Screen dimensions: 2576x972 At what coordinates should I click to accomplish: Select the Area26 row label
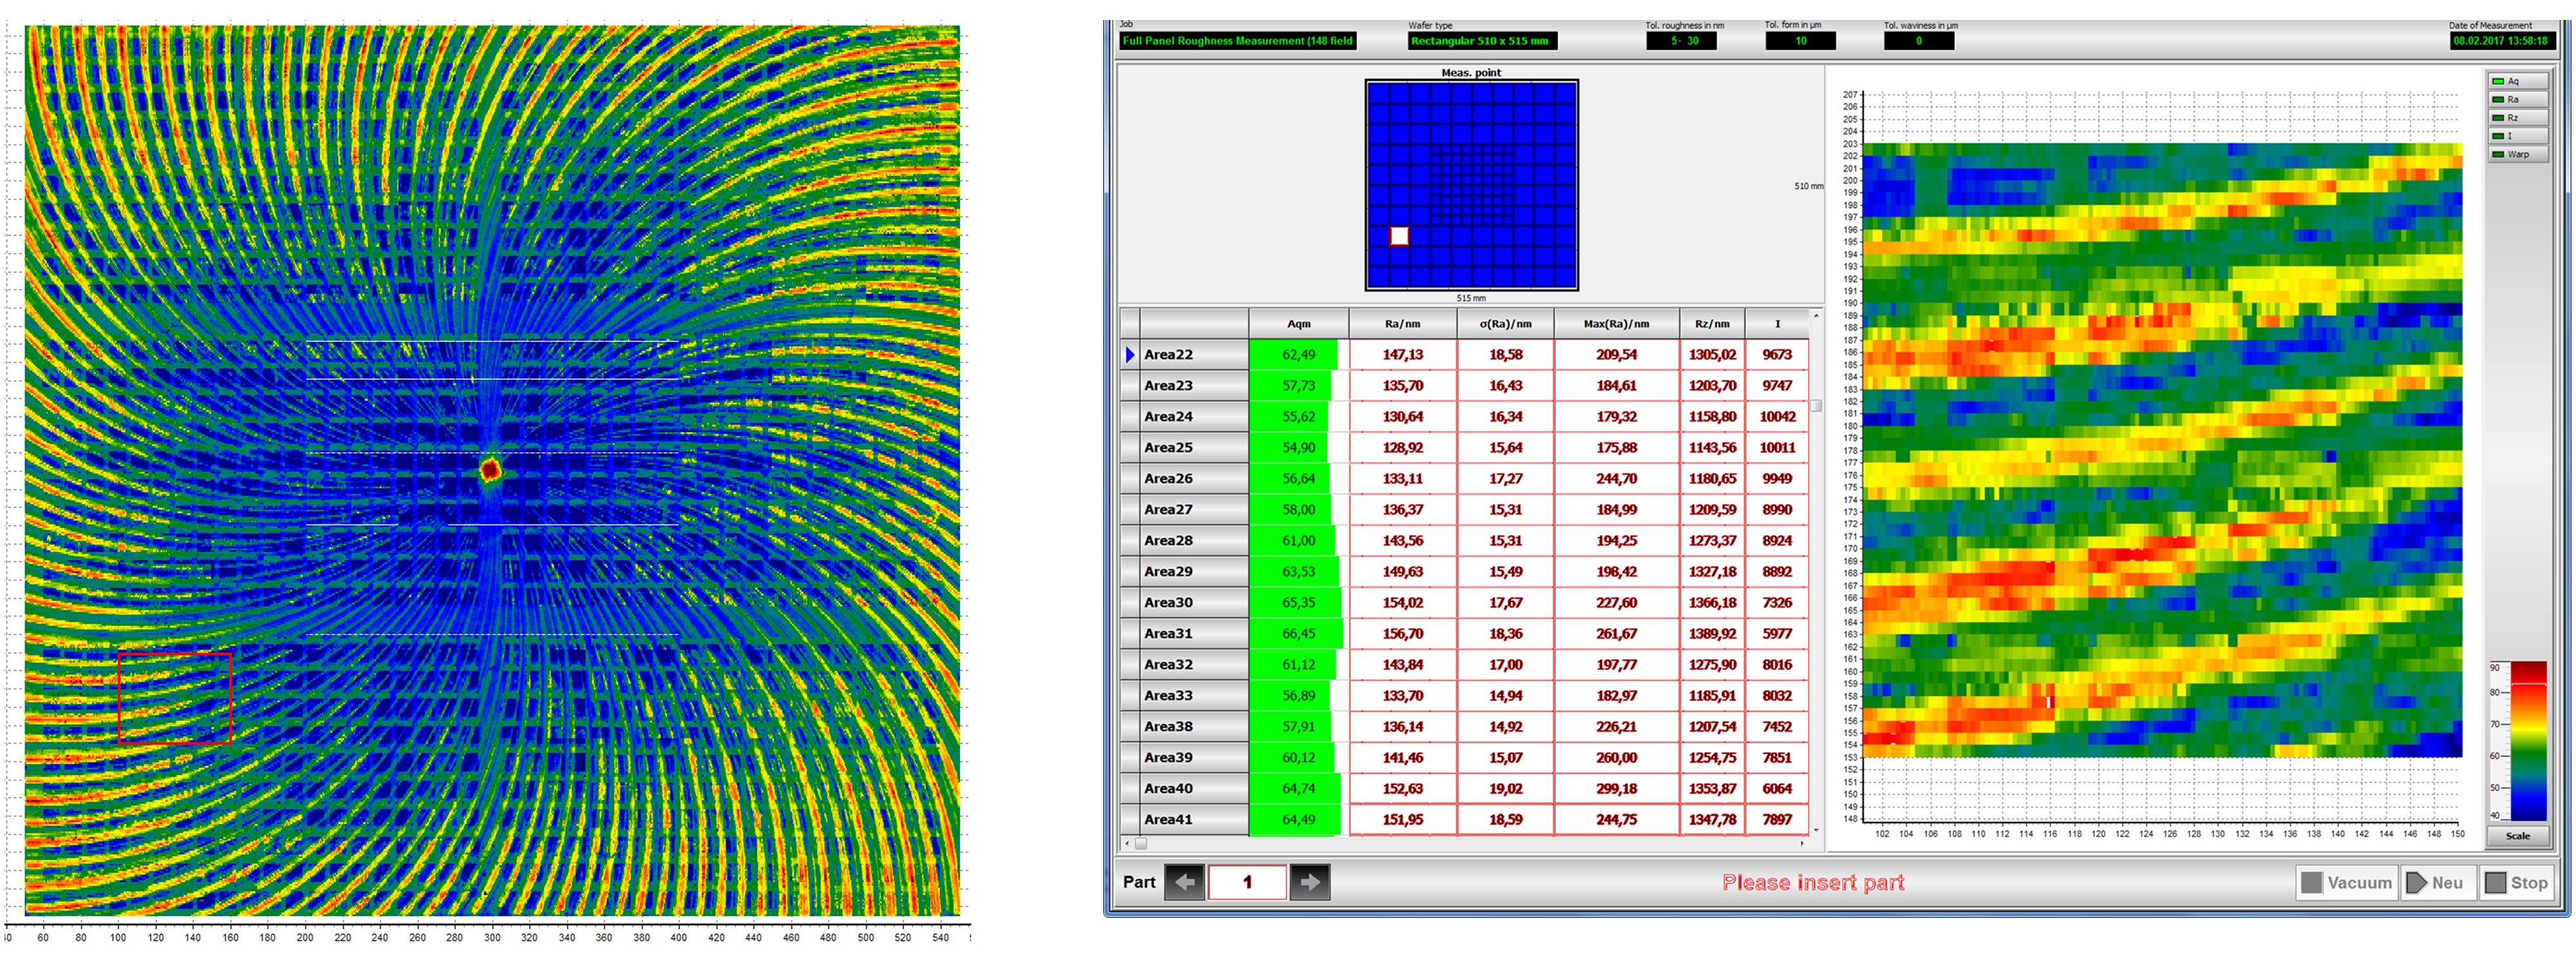(1194, 479)
